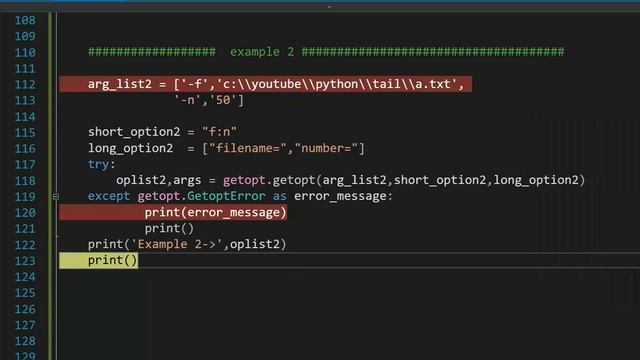Select line number 123 in the gutter

25,261
